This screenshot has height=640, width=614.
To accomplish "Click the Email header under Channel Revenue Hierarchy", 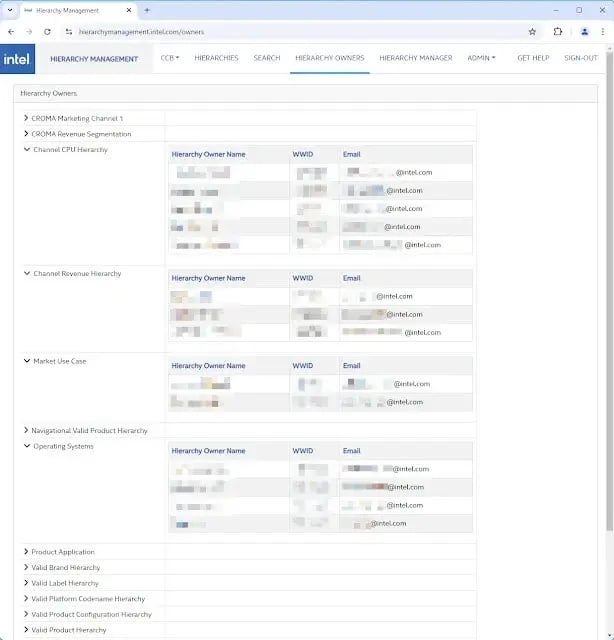I will coord(351,278).
